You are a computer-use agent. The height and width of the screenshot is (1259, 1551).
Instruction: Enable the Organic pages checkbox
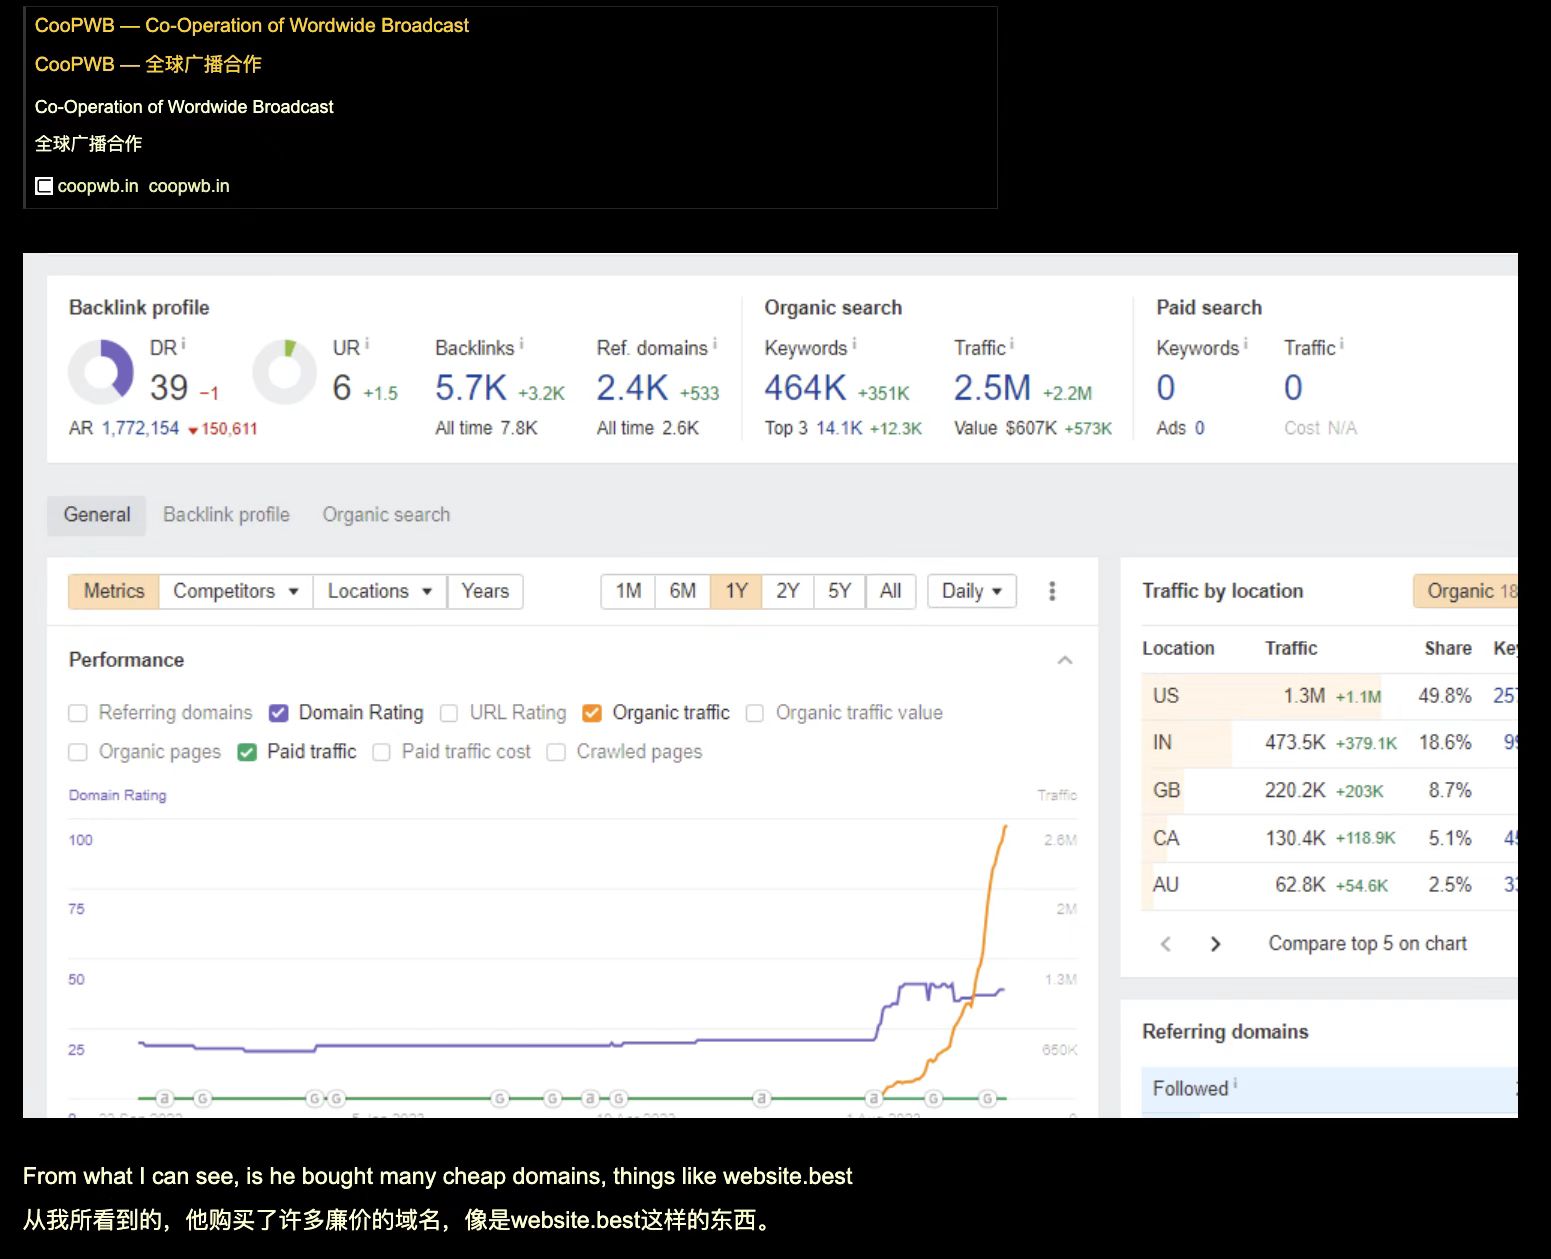[x=78, y=752]
